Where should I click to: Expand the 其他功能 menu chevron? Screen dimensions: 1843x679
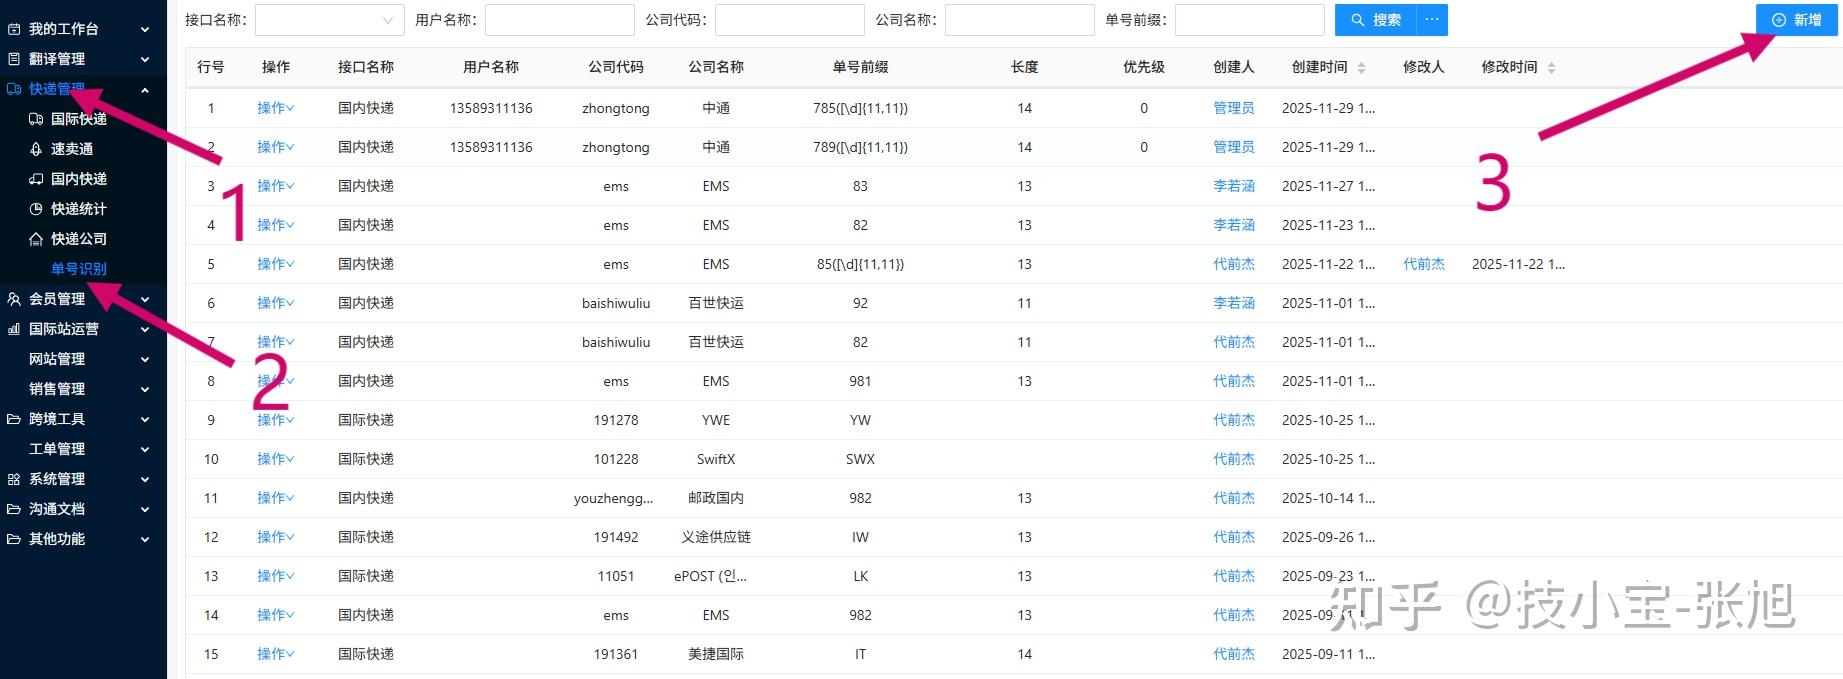point(145,540)
